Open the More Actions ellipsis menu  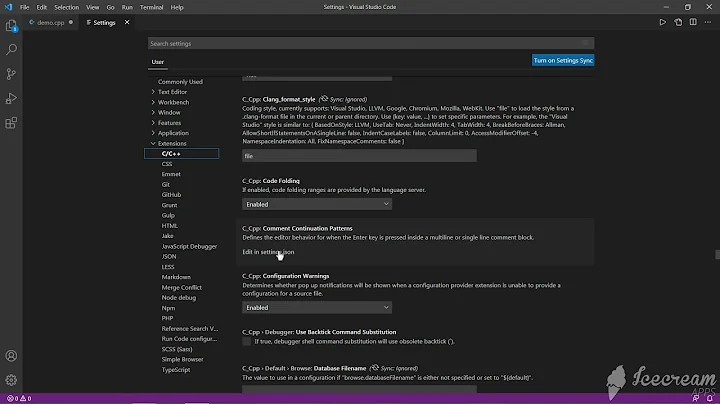point(708,22)
